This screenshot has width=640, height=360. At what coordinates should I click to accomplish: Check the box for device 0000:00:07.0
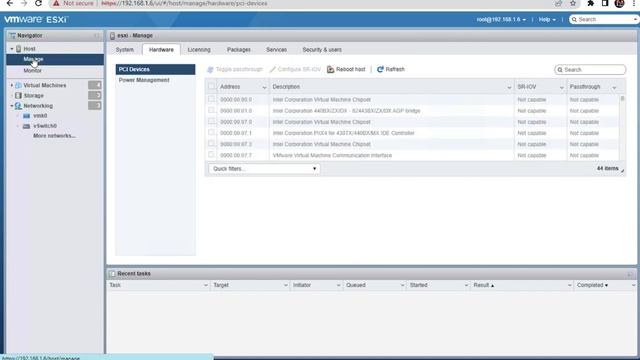tap(211, 121)
